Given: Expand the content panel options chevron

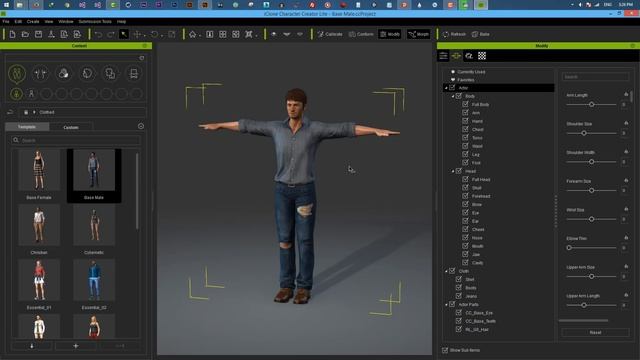Looking at the screenshot, I should click(141, 127).
